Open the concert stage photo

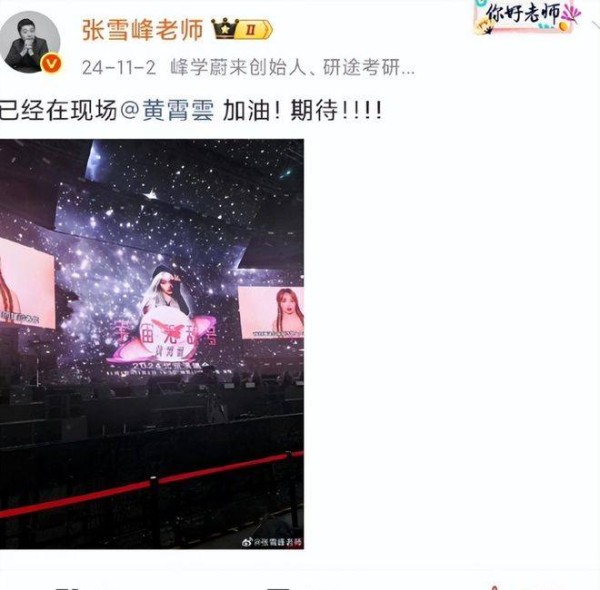pos(152,344)
